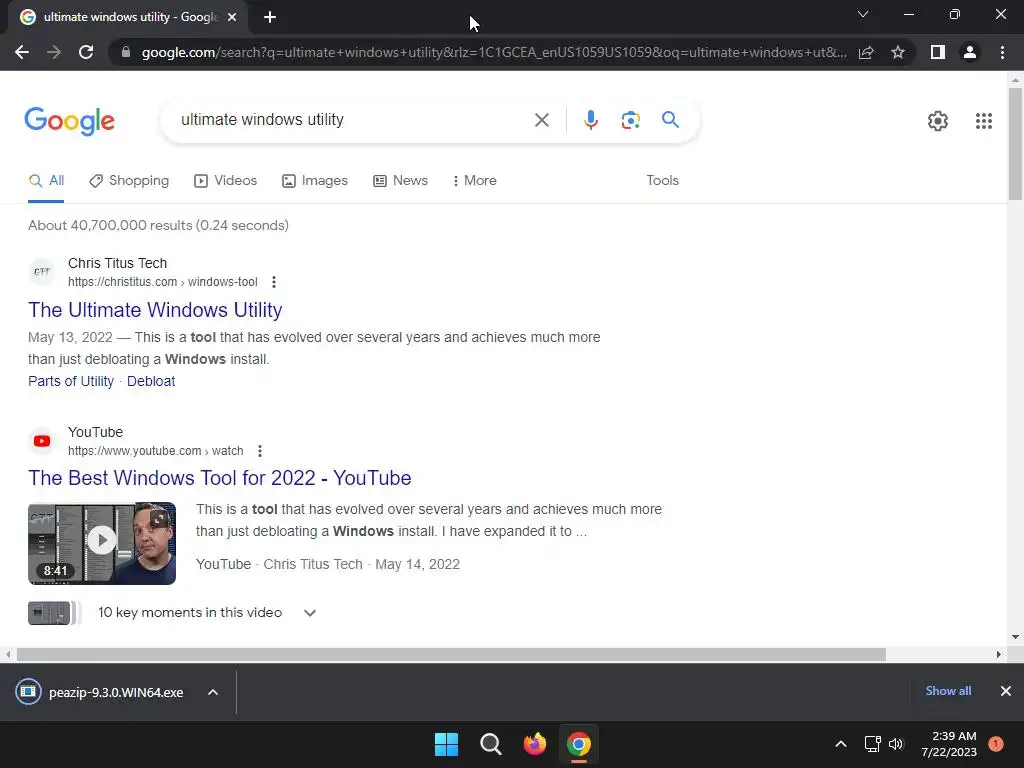Screen dimensions: 1024x768
Task: Search by image with Google Lens
Action: click(x=630, y=120)
